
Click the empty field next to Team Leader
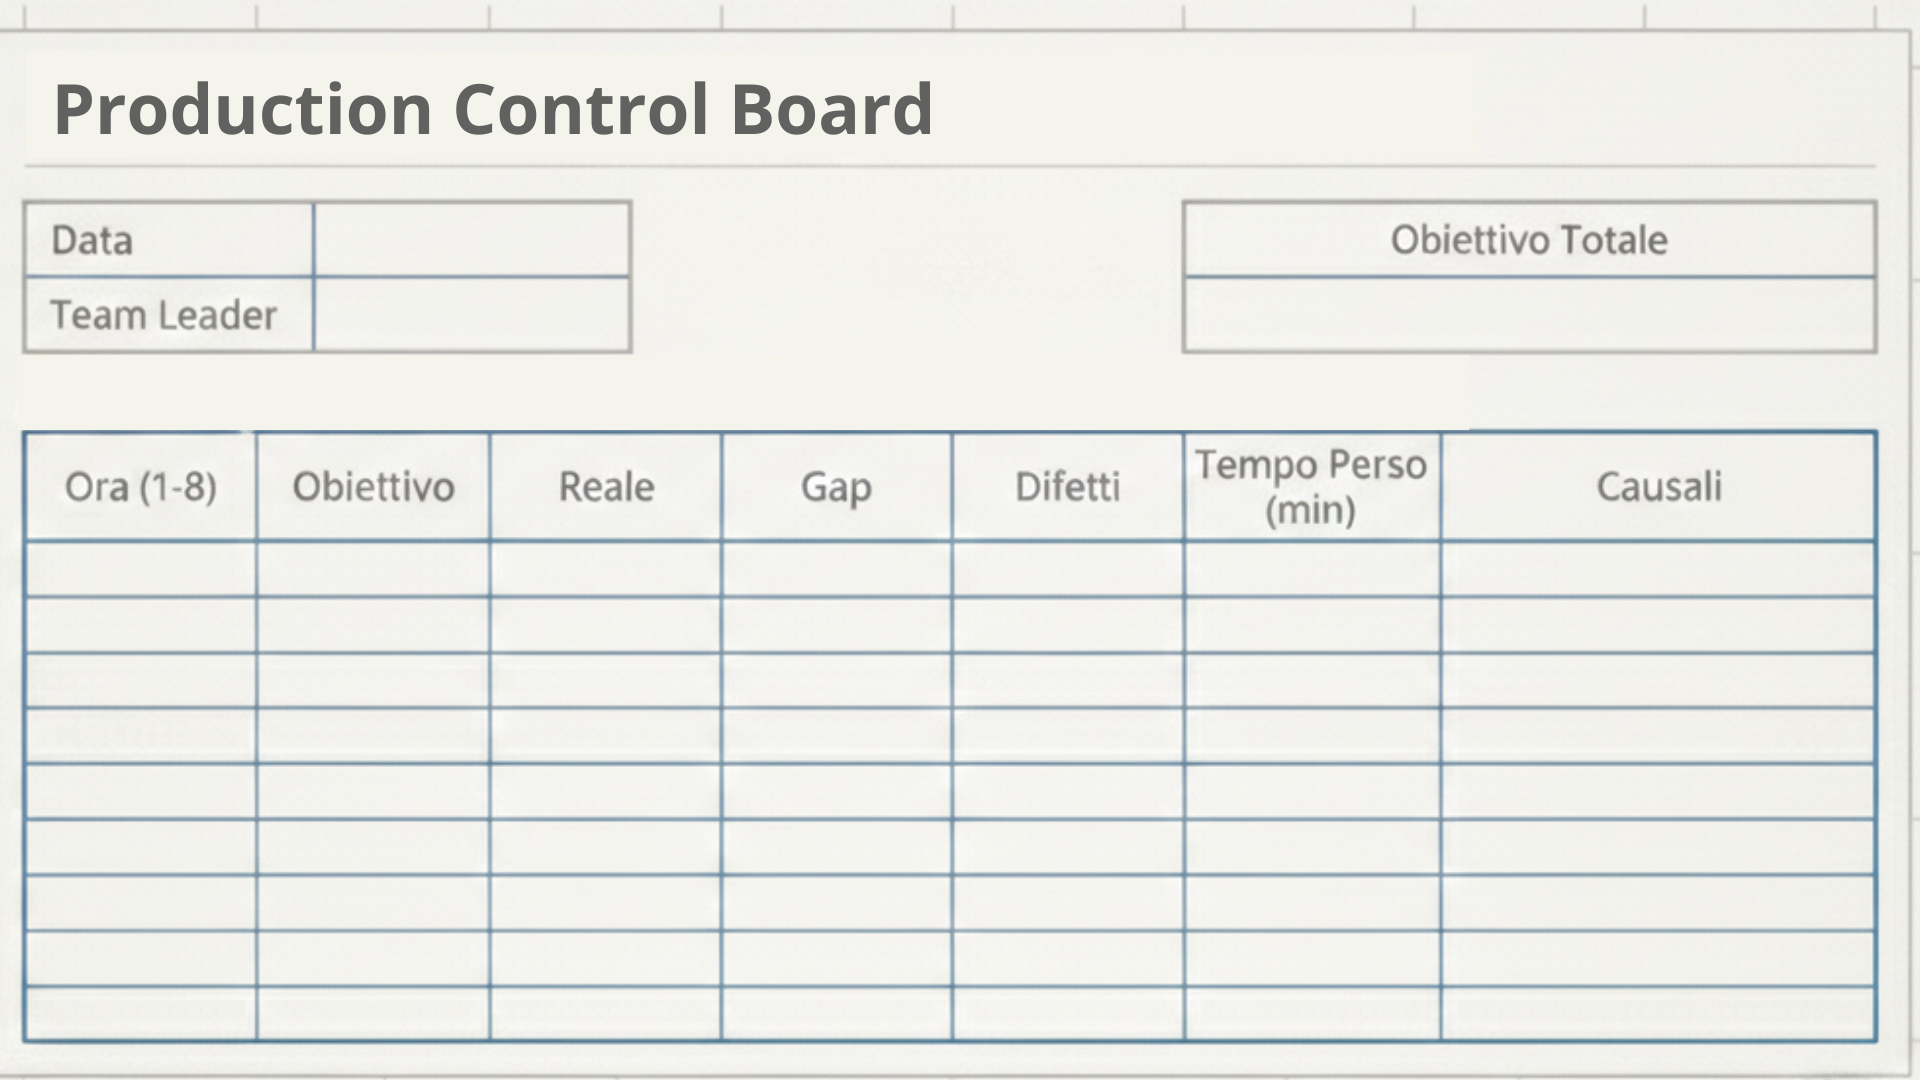[471, 315]
